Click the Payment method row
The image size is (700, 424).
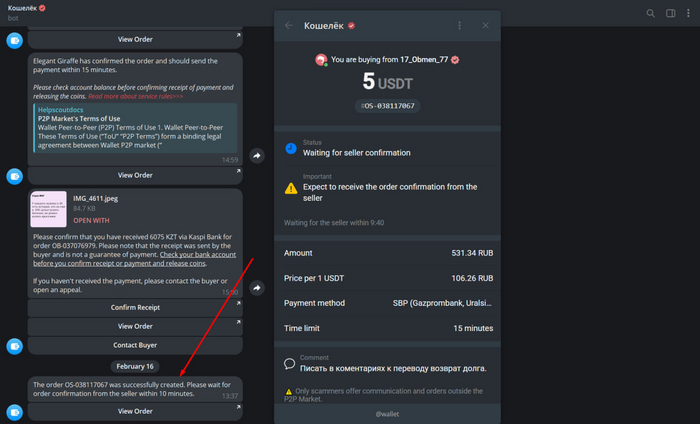388,302
